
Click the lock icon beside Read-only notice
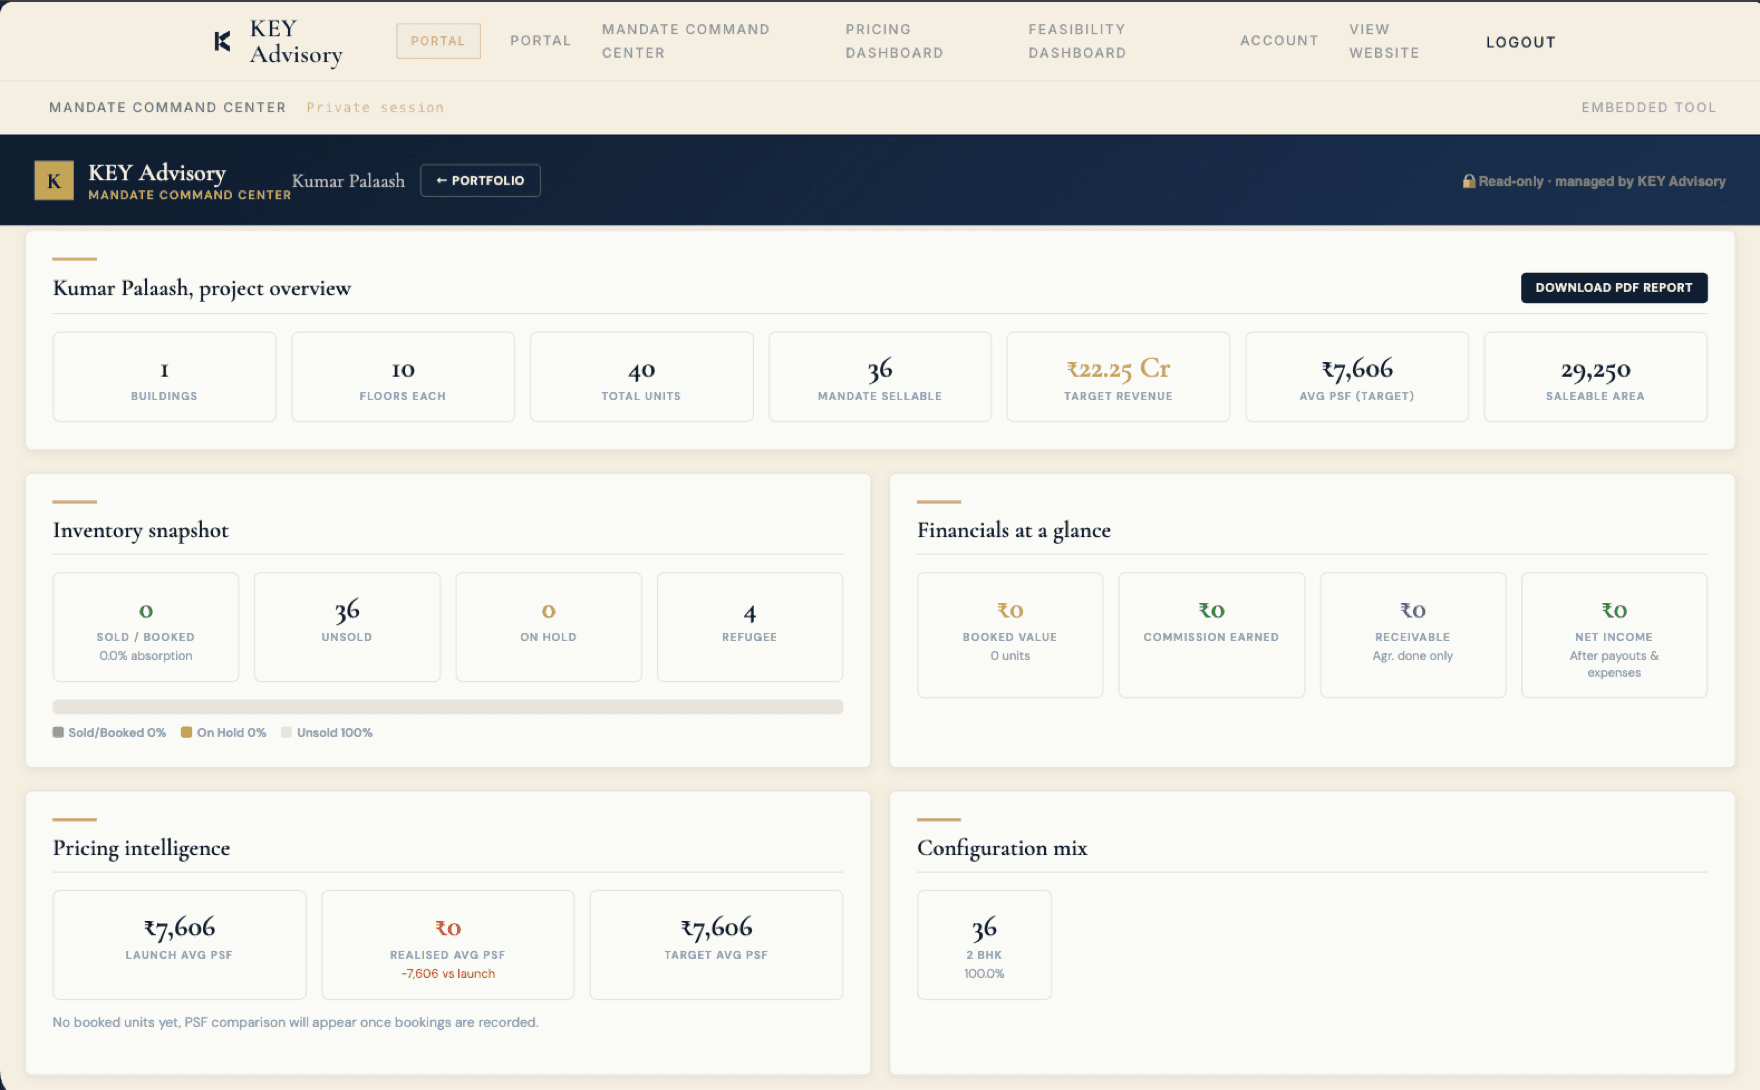click(x=1469, y=181)
